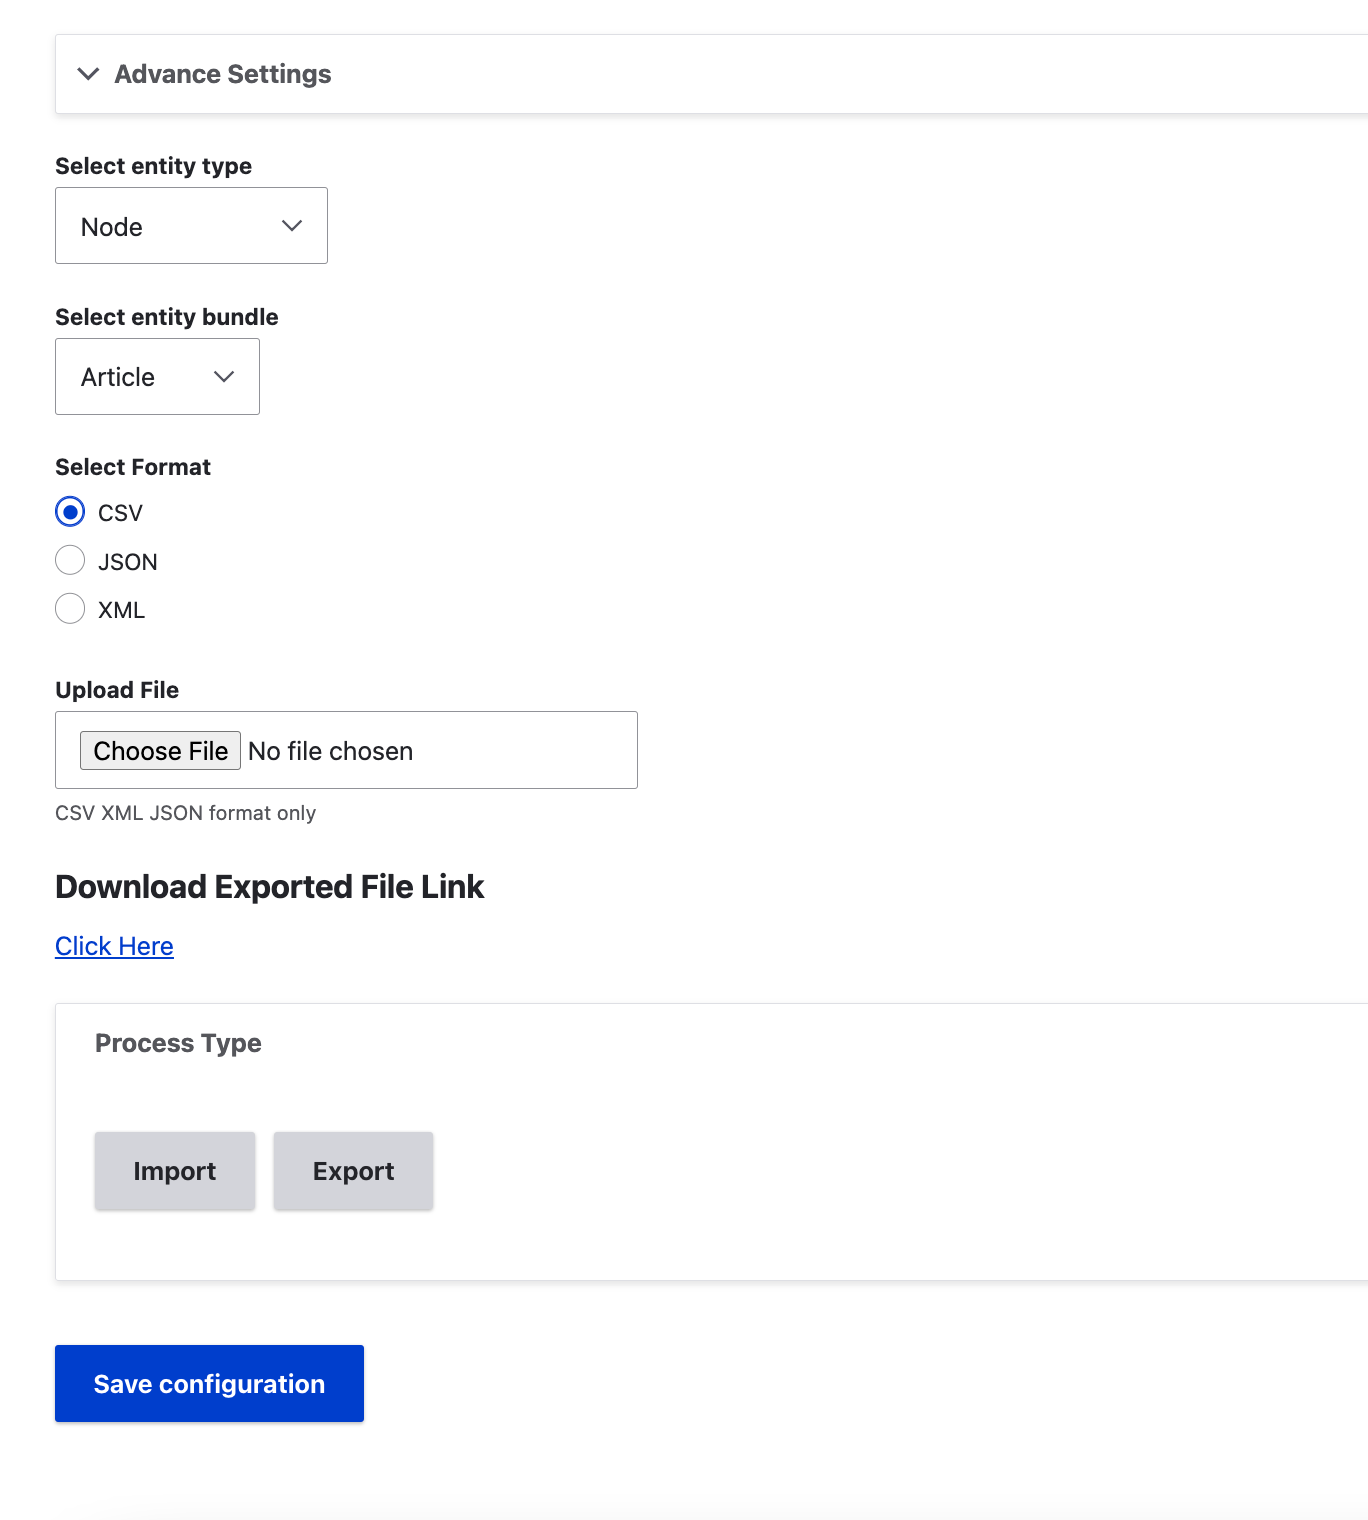Image resolution: width=1368 pixels, height=1520 pixels.
Task: Select the XML format radio button
Action: [x=70, y=608]
